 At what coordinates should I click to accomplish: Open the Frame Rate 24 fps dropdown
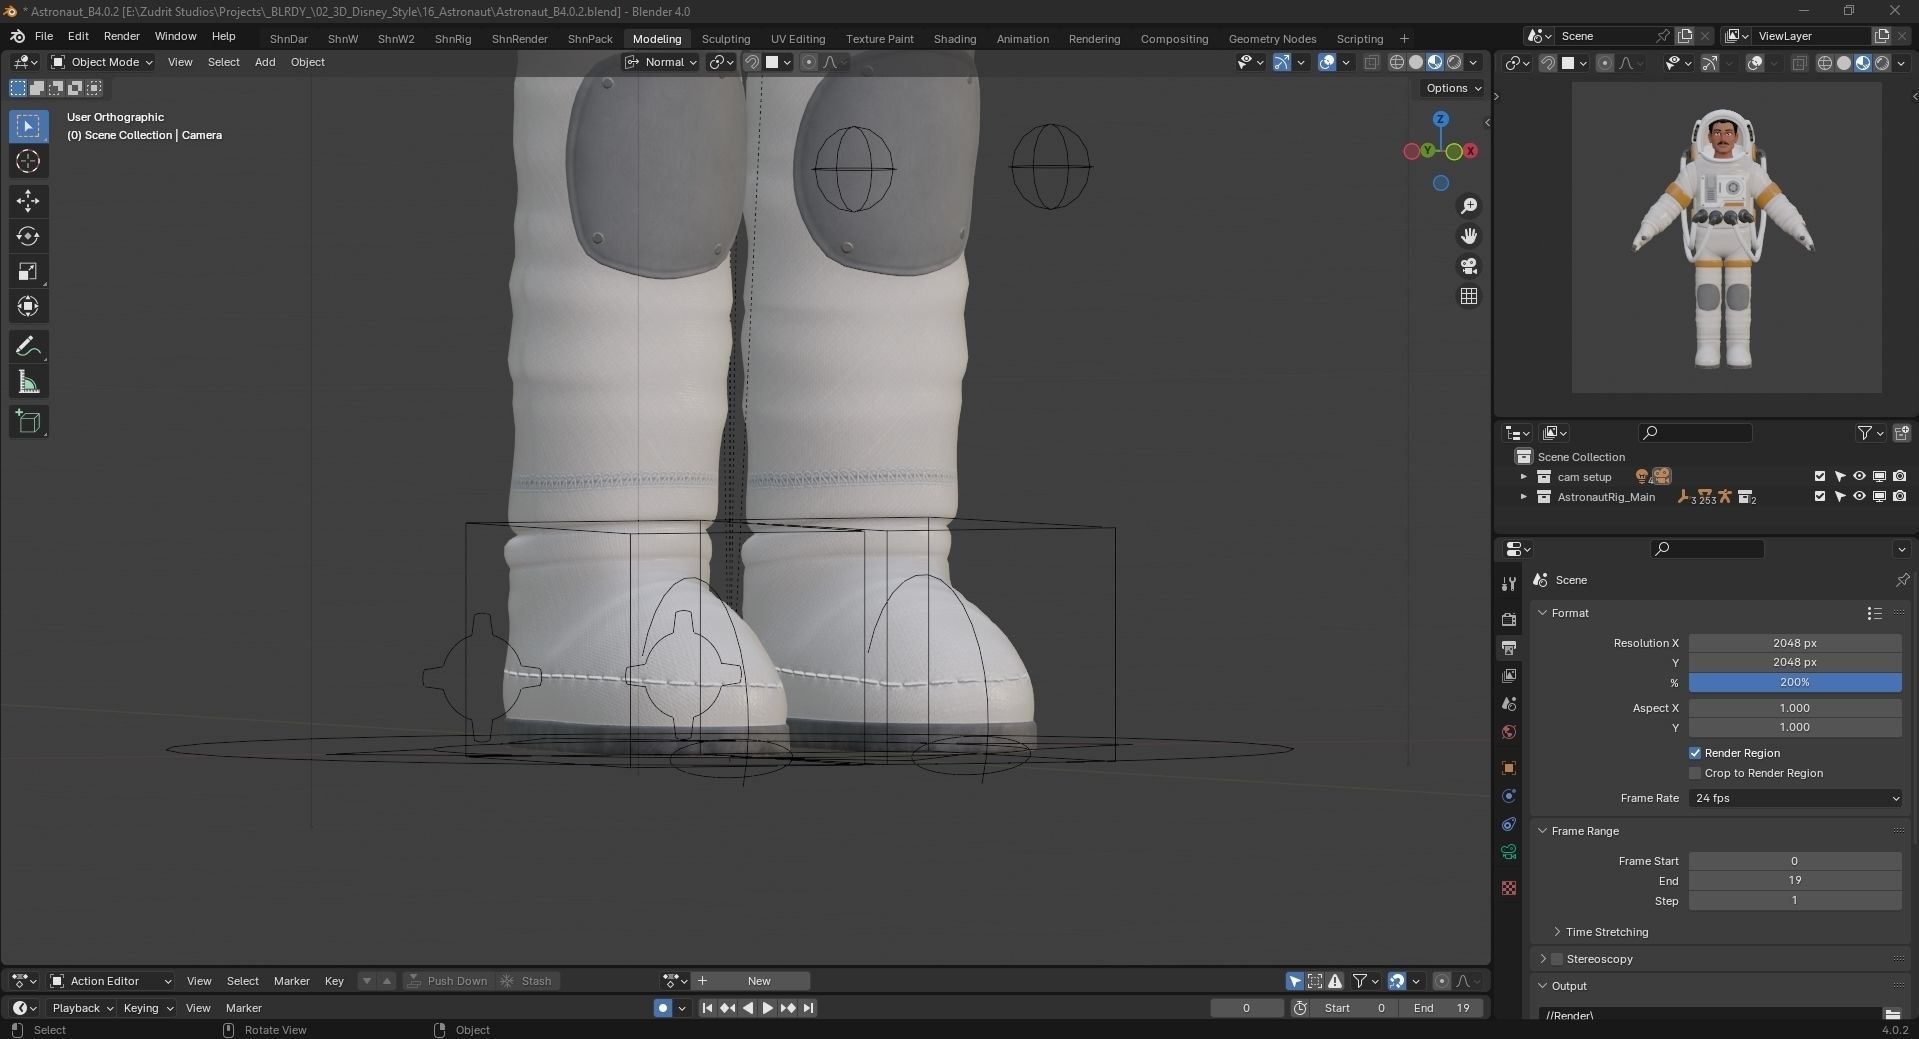pos(1795,798)
